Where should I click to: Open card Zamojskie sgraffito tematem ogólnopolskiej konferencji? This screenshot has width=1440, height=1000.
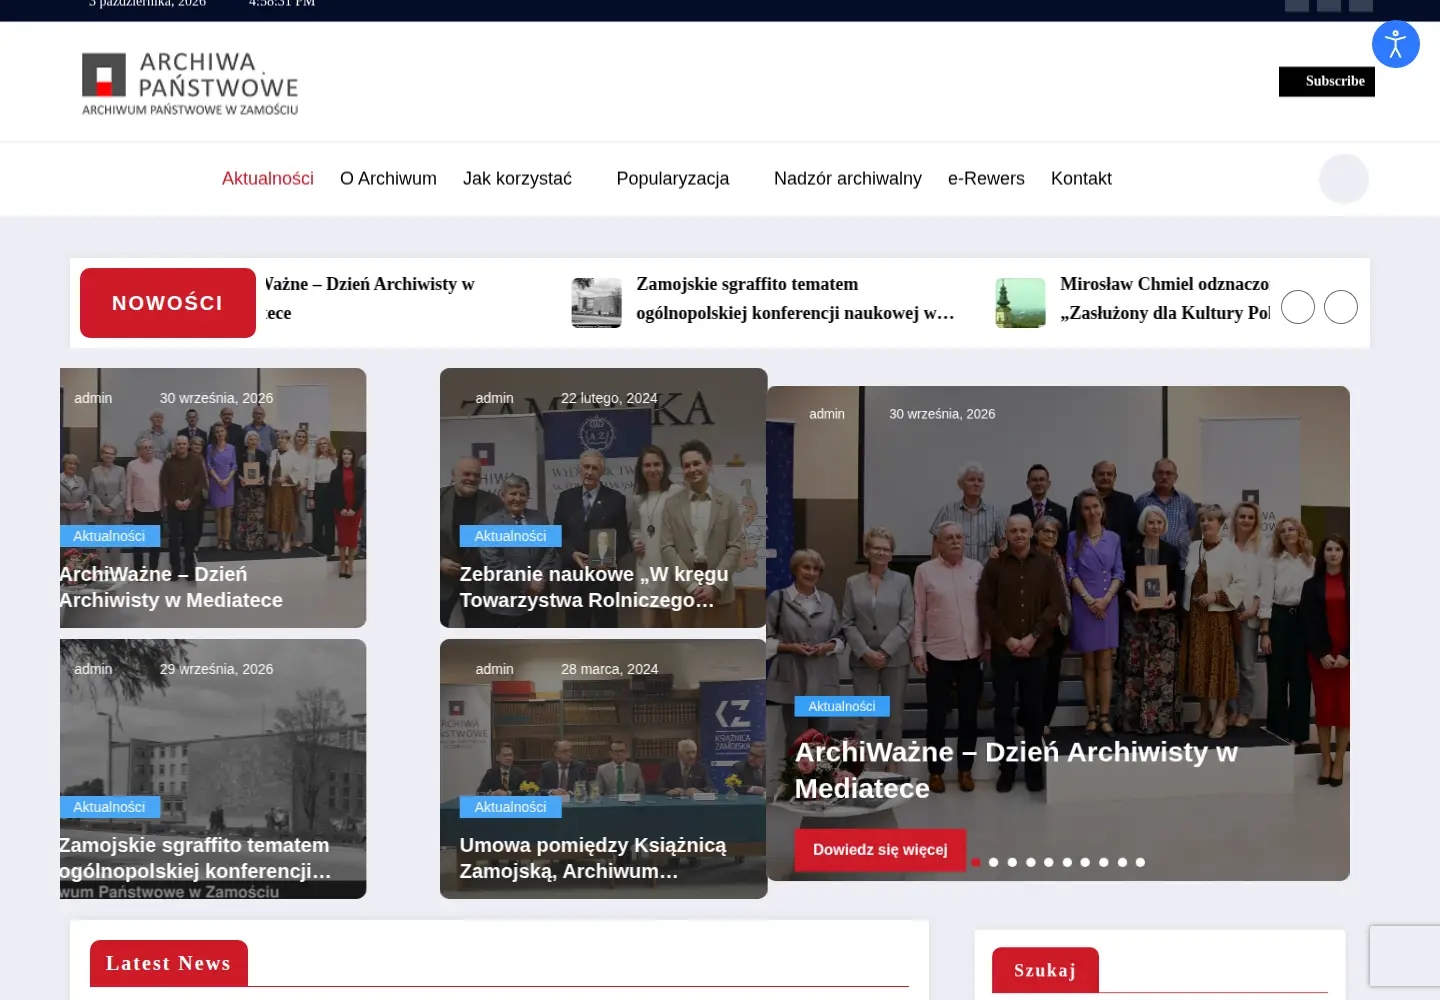click(x=195, y=858)
